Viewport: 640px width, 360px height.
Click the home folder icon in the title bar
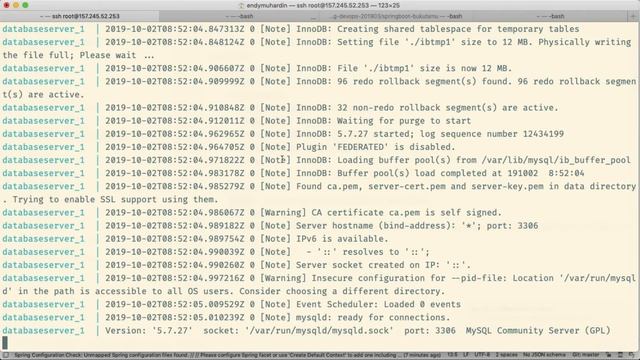[241, 5]
